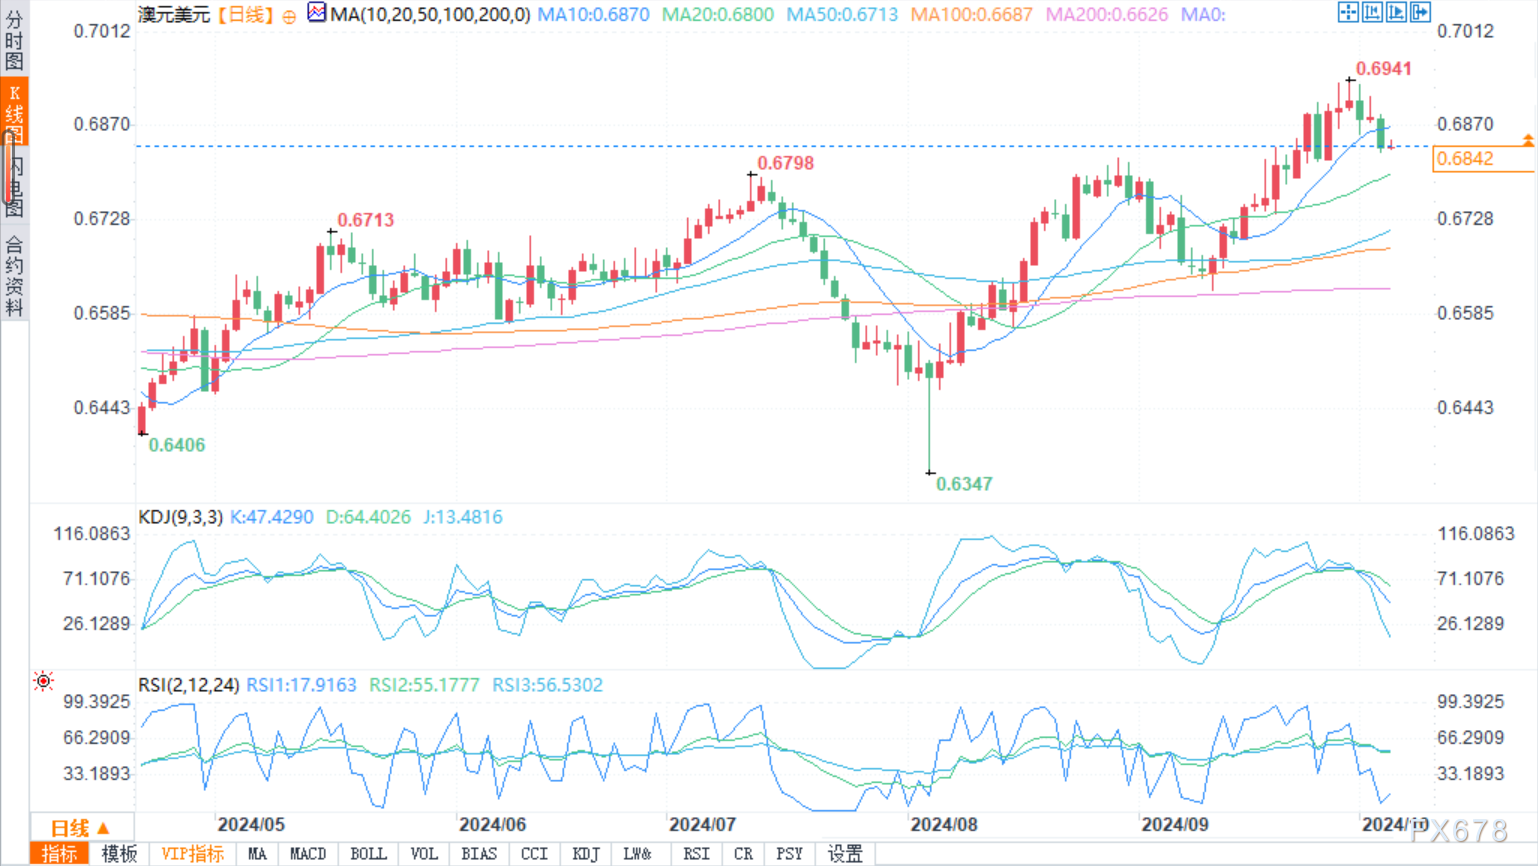
Task: Open VIP指标 link
Action: click(193, 854)
